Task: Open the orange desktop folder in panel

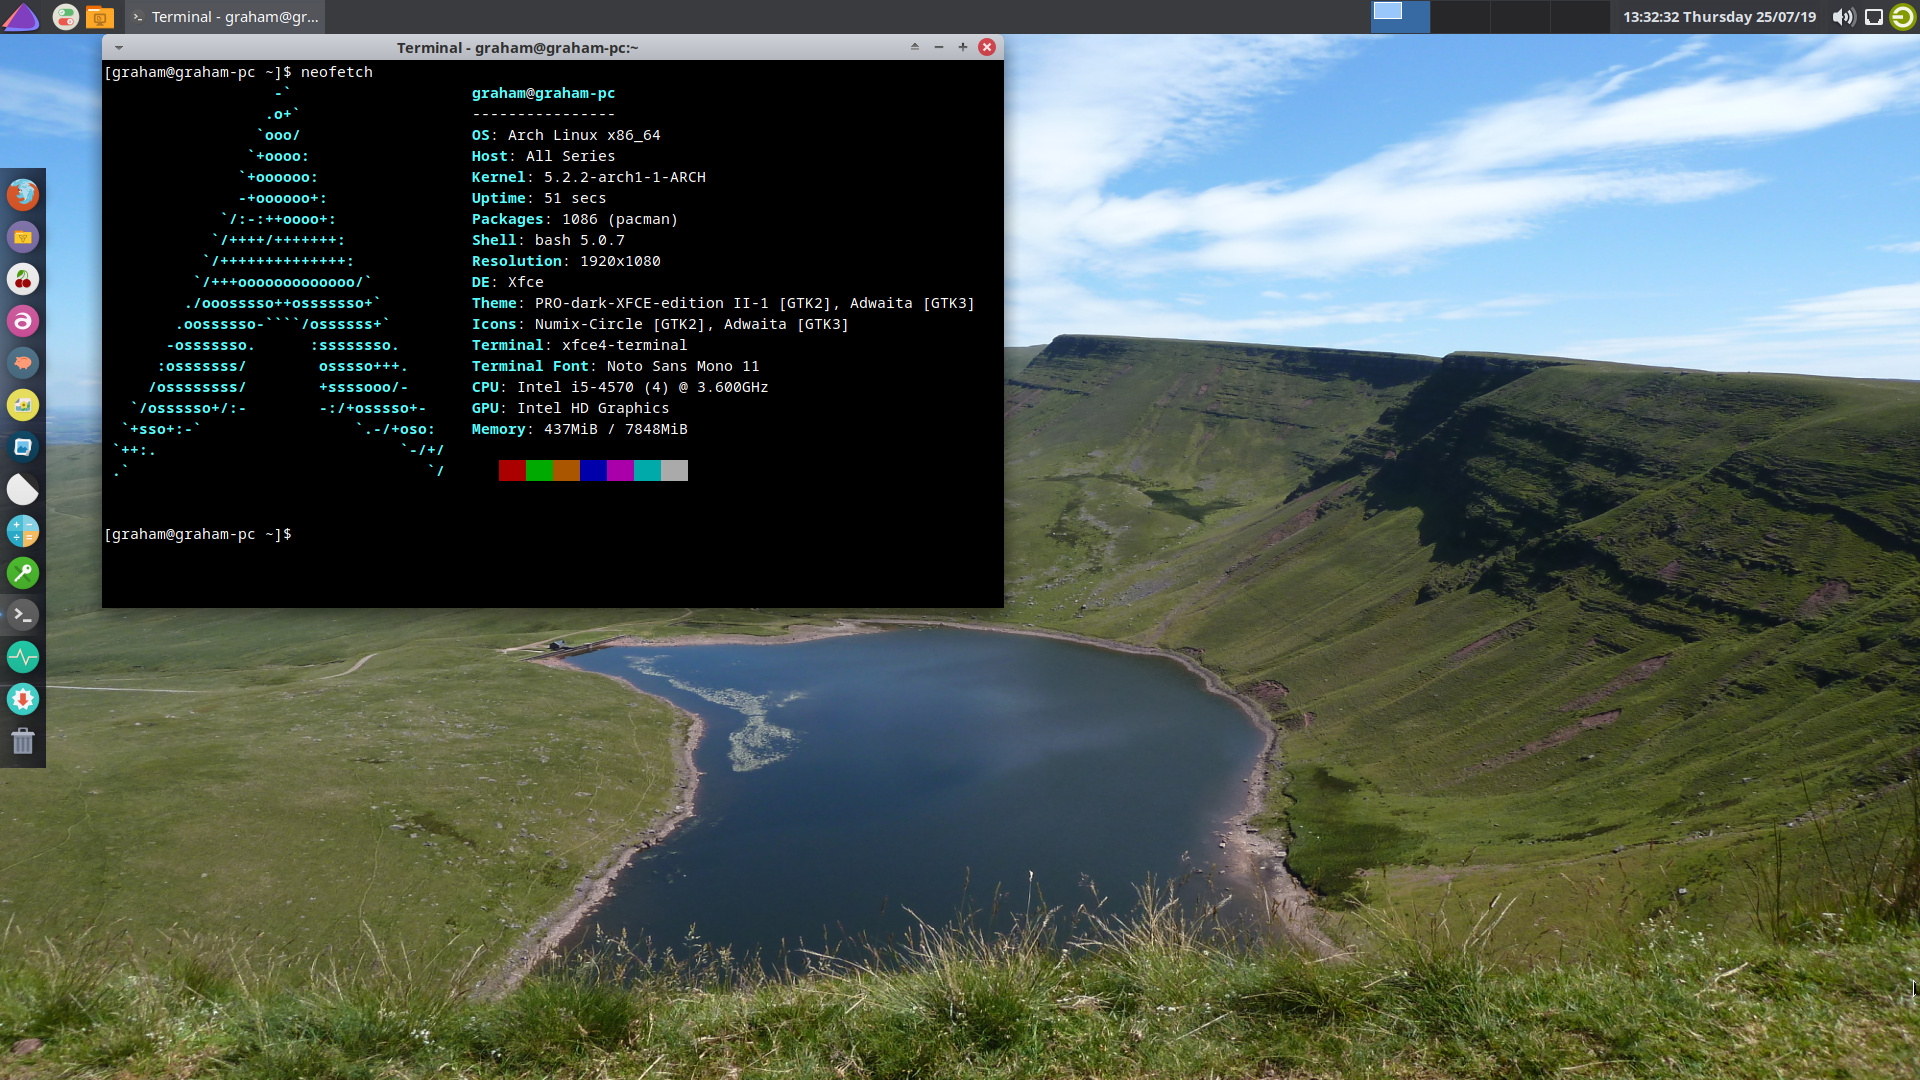Action: [99, 17]
